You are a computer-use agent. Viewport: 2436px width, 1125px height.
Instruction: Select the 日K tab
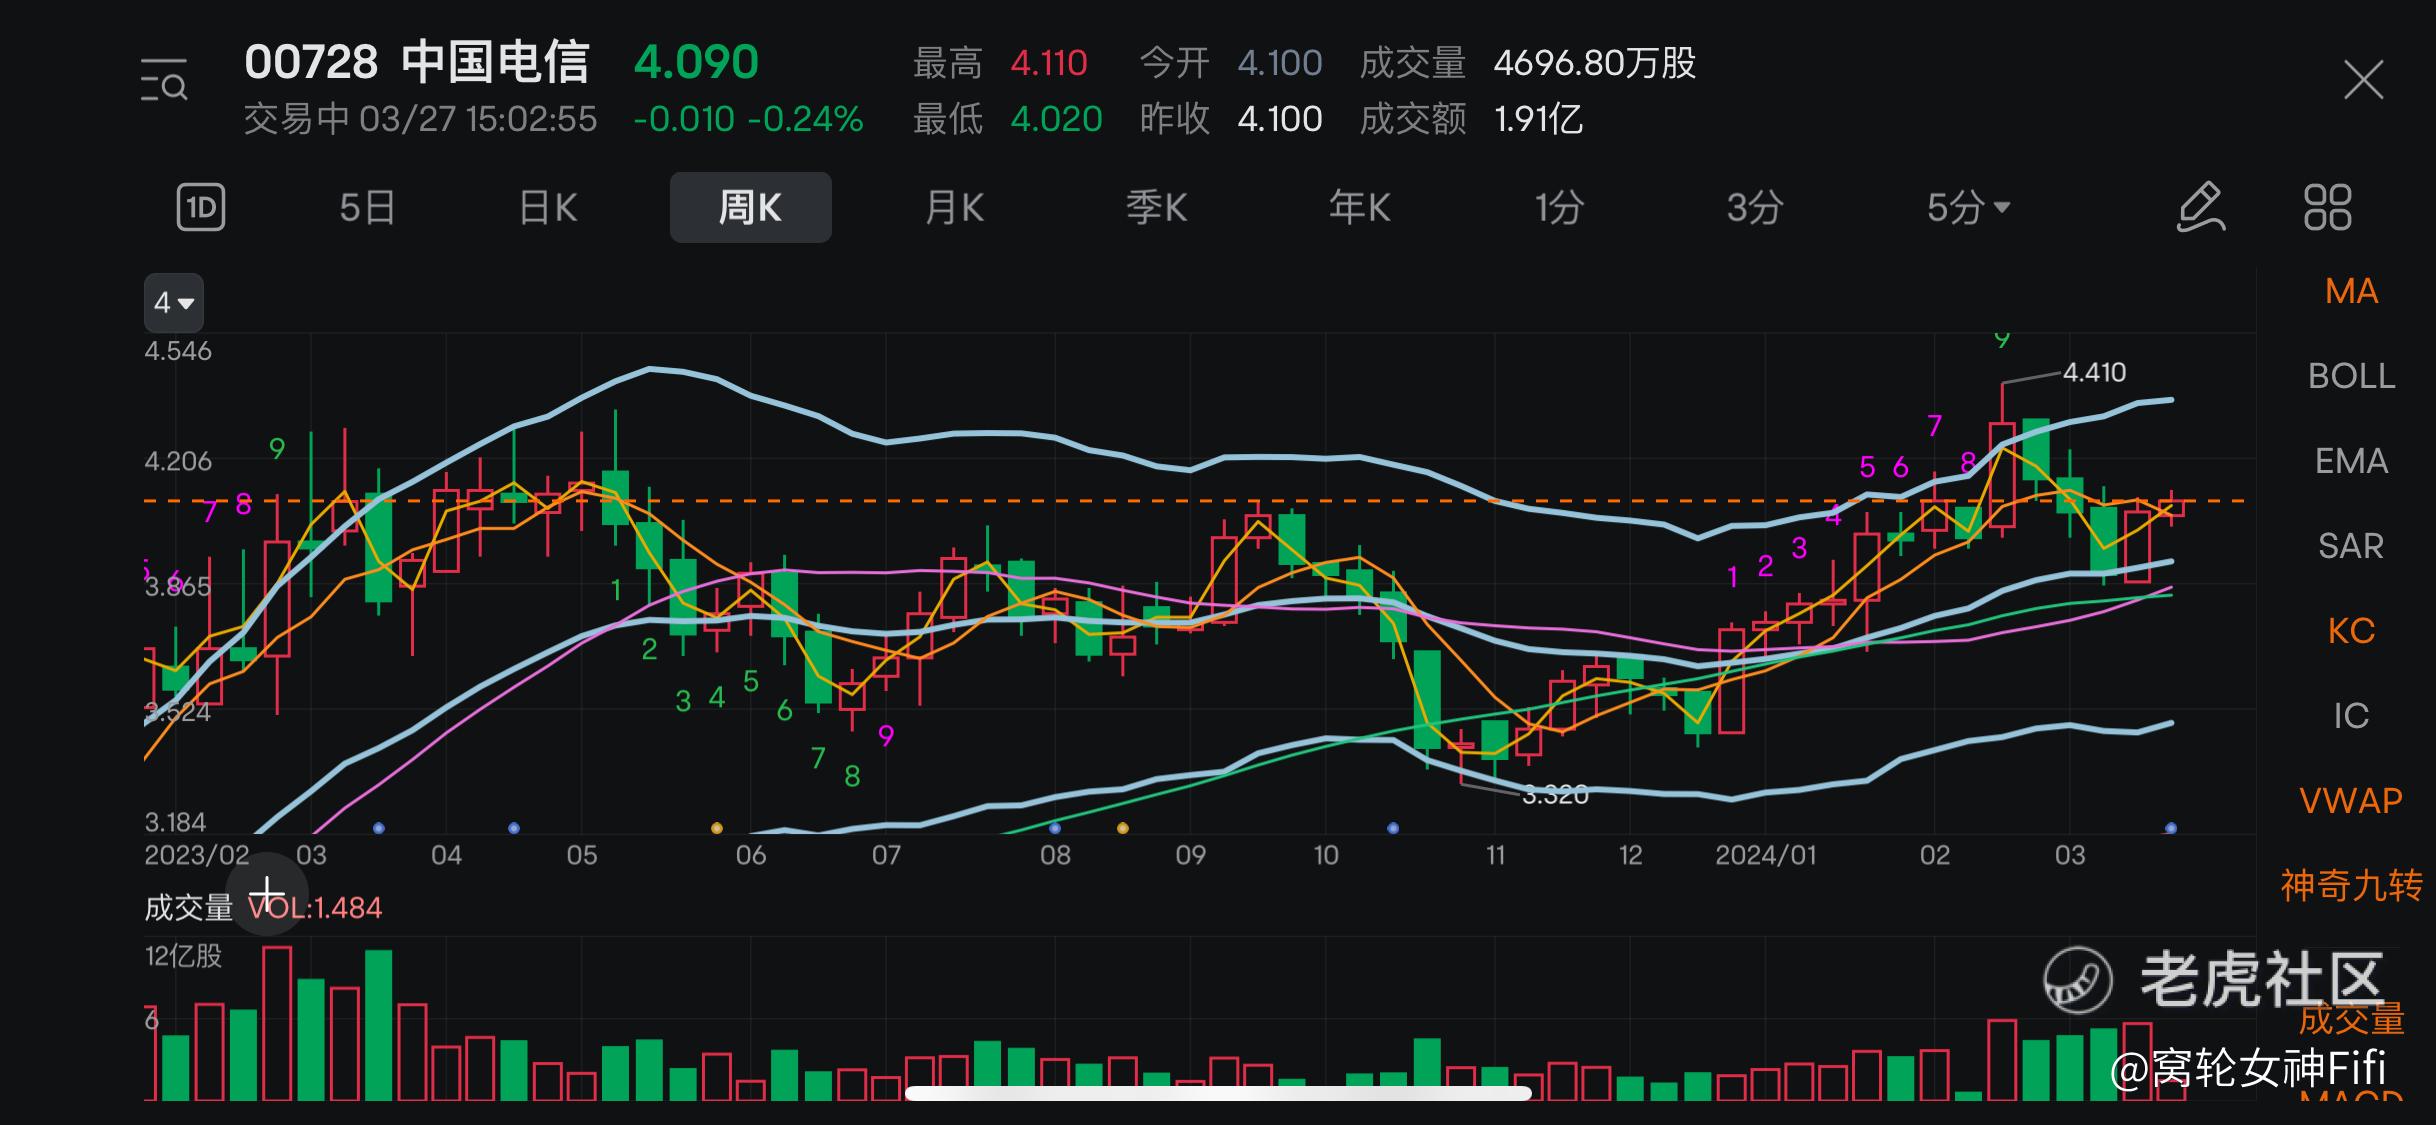(548, 208)
